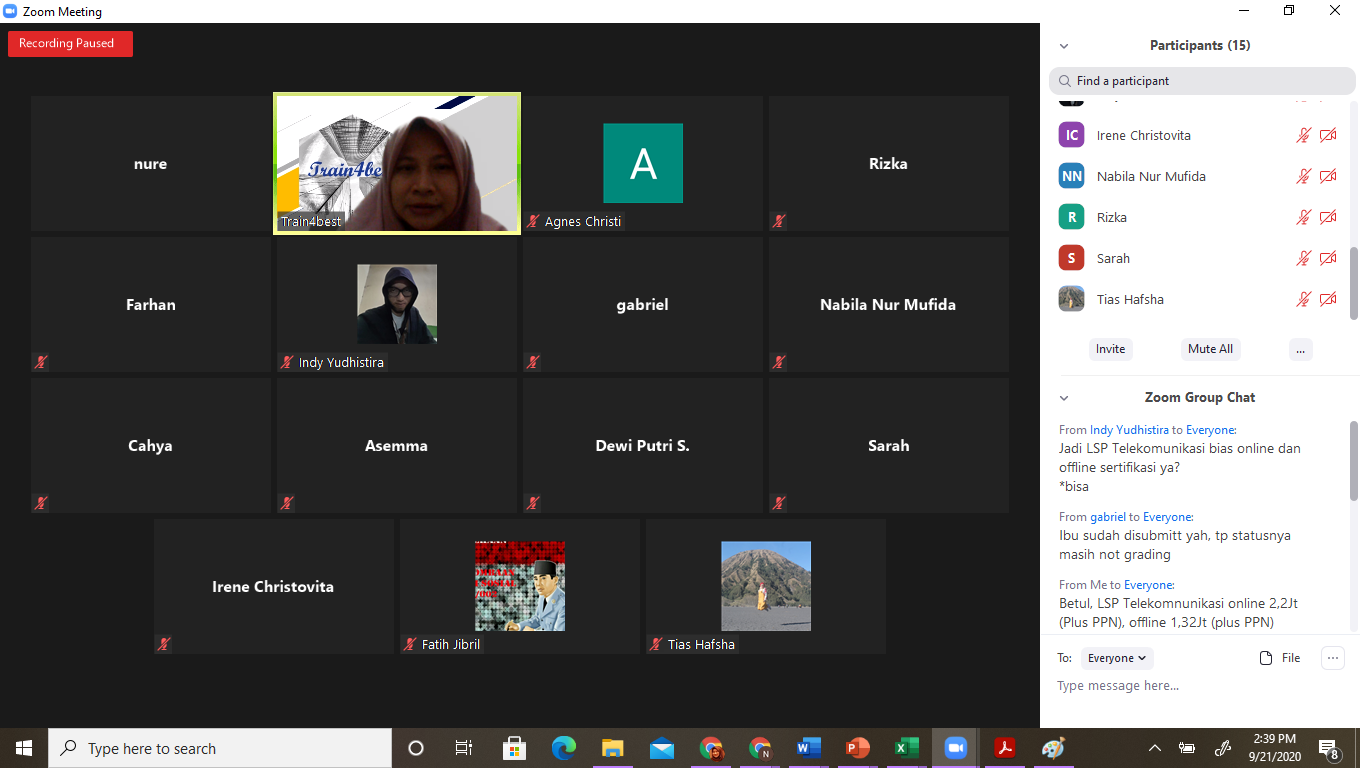Click the File attachment icon in chat
1360x768 pixels.
pos(1280,658)
